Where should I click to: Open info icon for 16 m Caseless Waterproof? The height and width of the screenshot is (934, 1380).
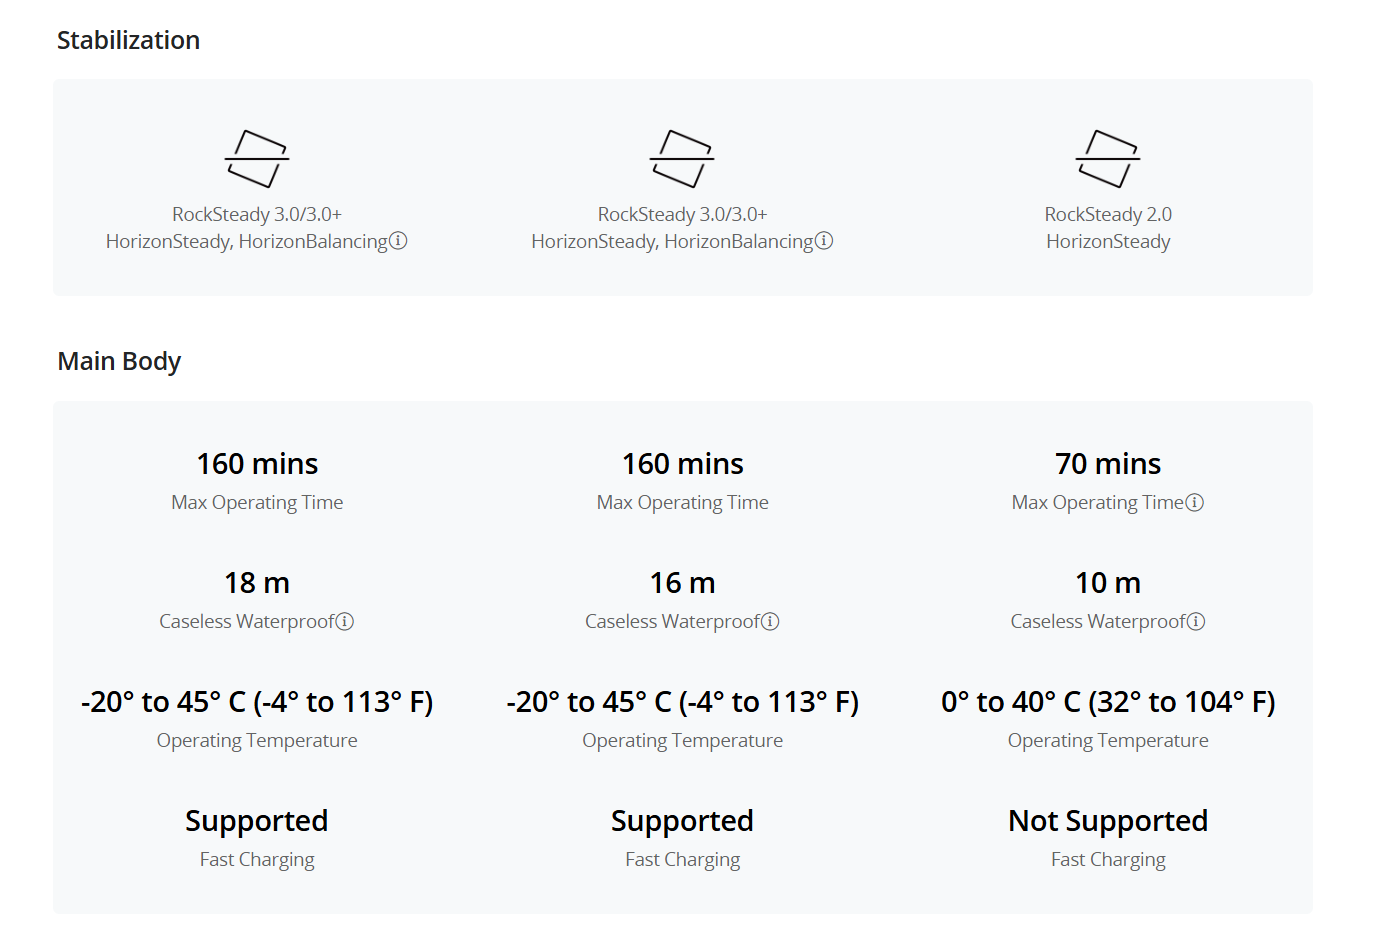pos(770,621)
